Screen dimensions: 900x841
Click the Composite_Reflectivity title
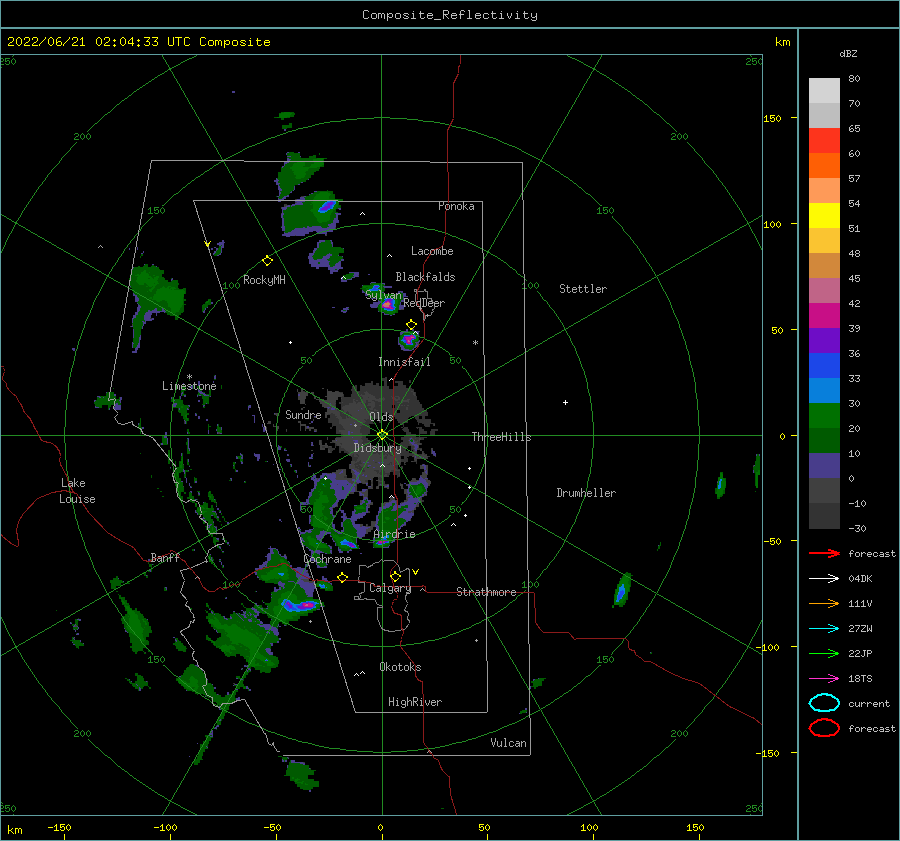(450, 15)
